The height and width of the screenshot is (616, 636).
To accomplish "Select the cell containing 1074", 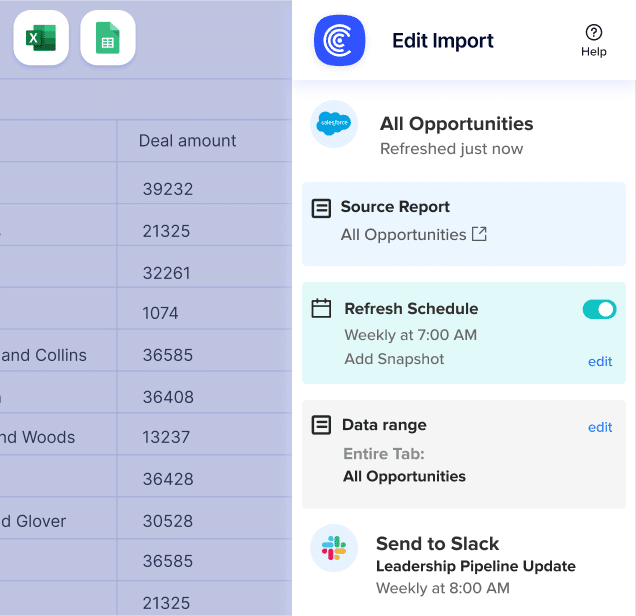I will click(204, 309).
